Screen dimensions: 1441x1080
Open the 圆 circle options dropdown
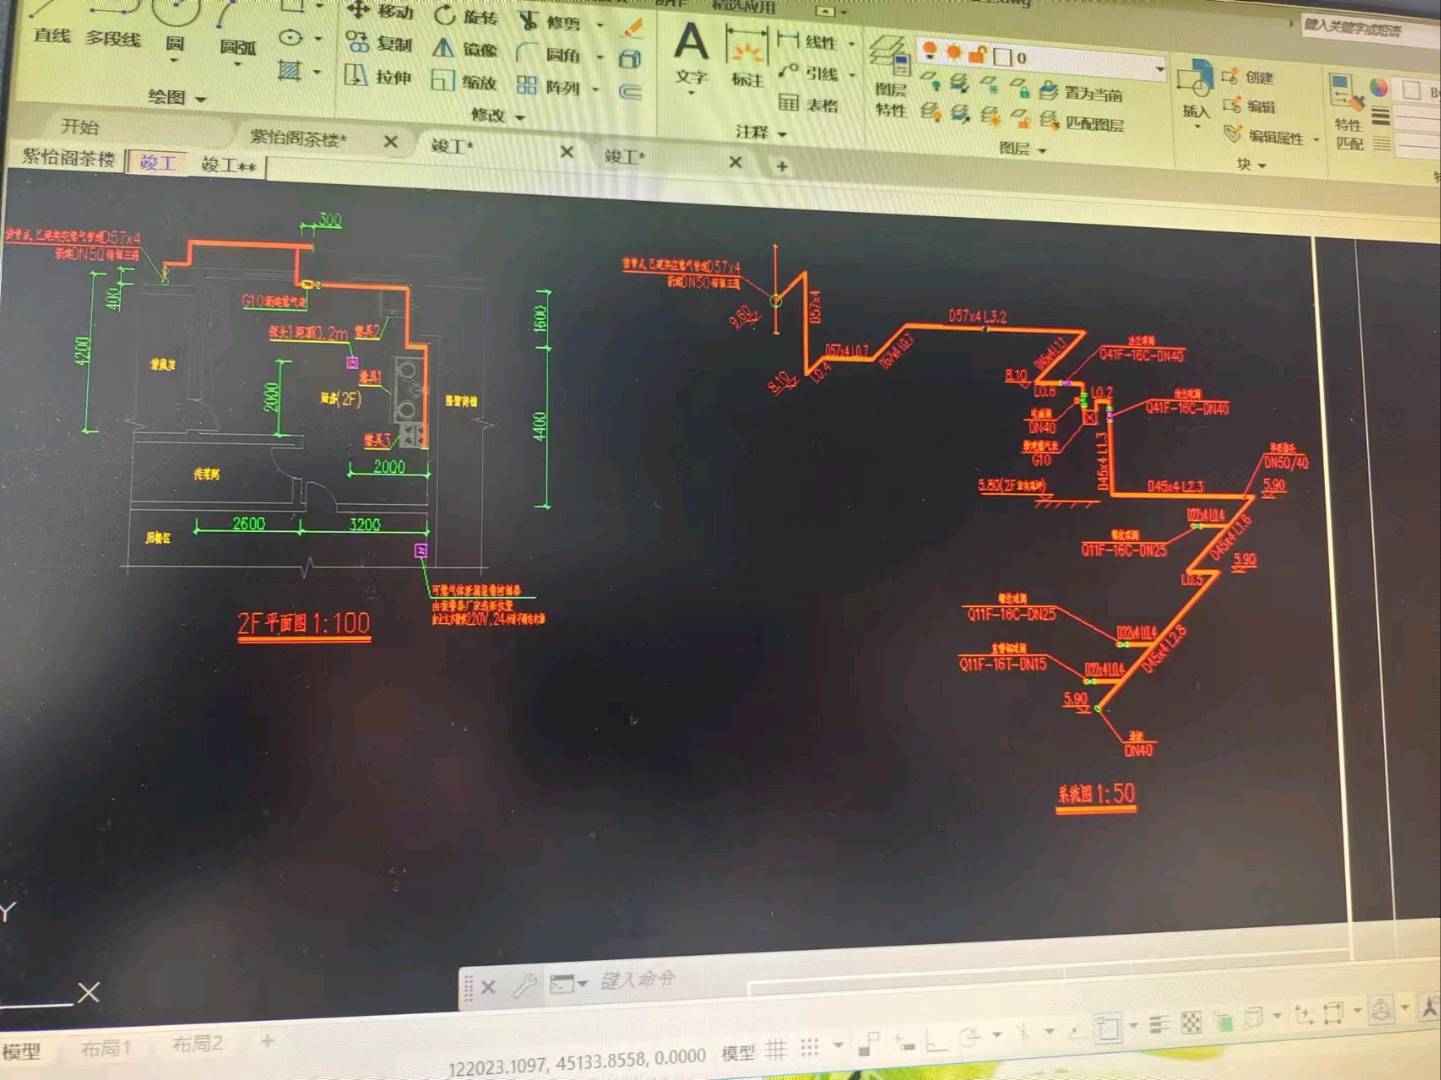point(174,62)
